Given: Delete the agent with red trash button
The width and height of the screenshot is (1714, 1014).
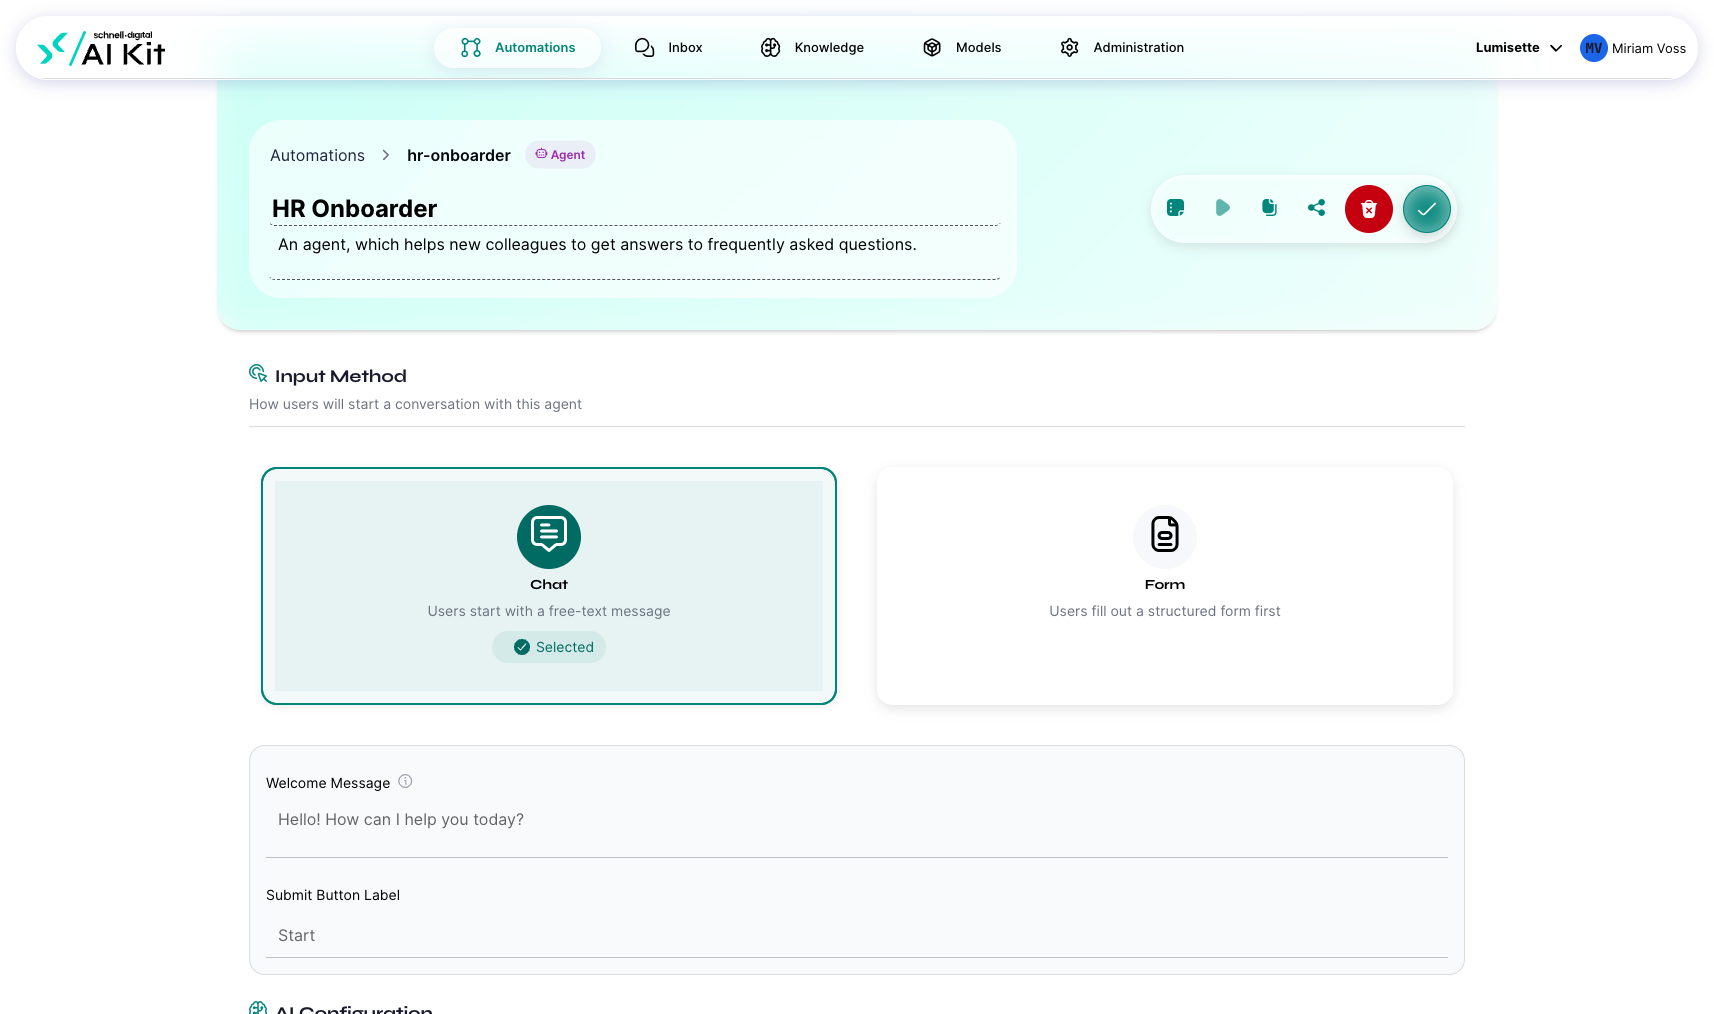Looking at the screenshot, I should point(1369,209).
